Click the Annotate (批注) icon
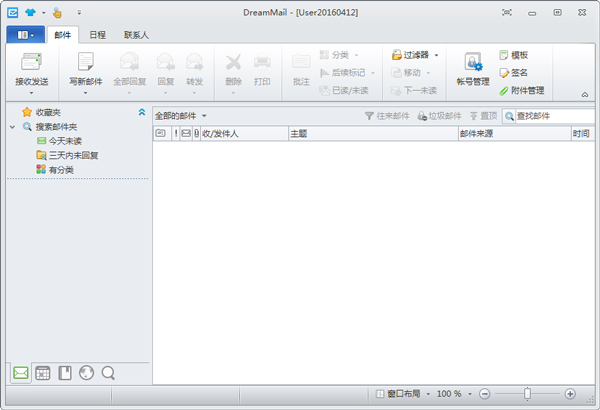 [301, 62]
